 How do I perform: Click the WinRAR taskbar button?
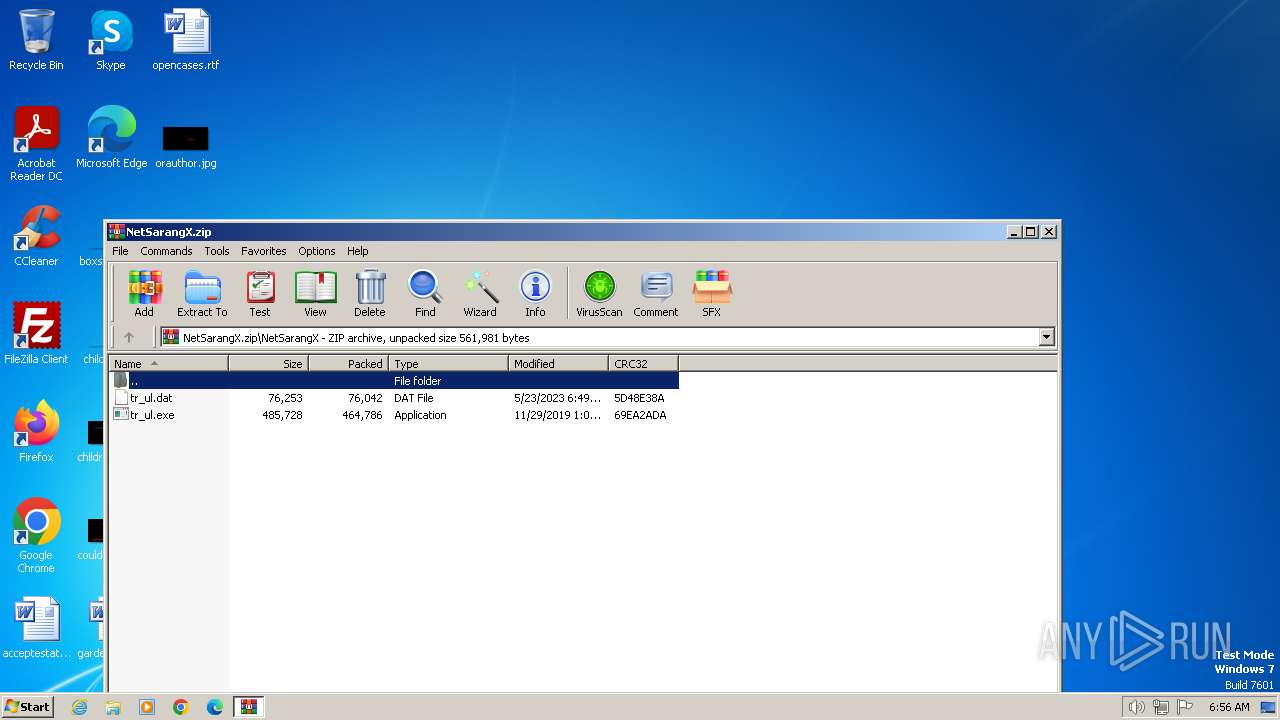click(249, 707)
